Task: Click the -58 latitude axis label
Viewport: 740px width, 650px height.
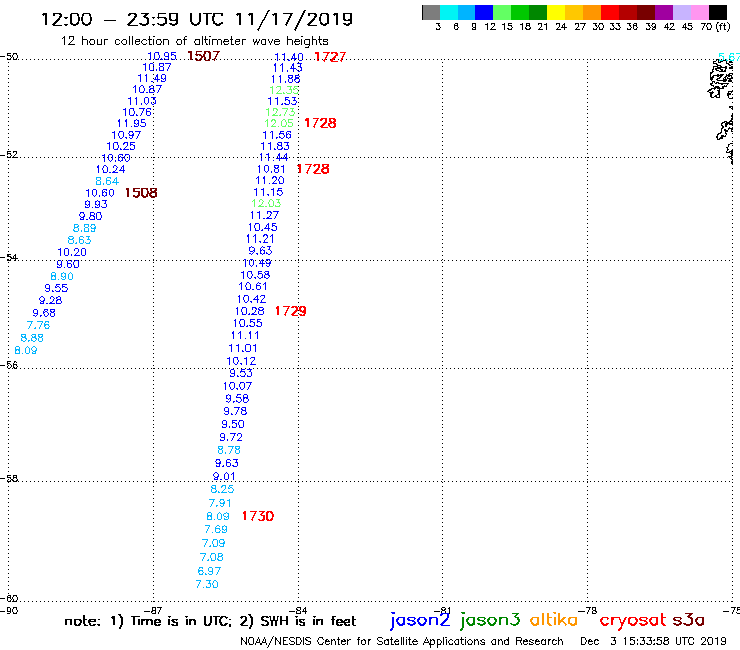Action: click(x=9, y=478)
